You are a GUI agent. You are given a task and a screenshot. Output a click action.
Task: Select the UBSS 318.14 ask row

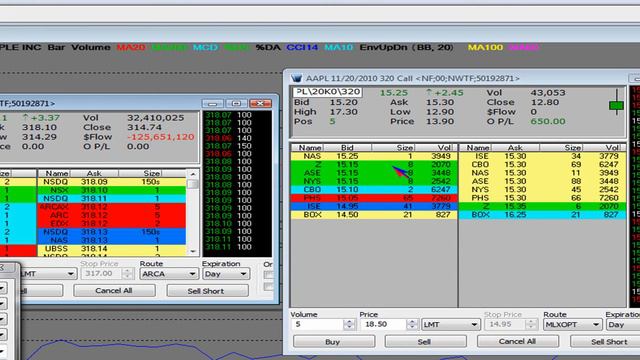click(x=112, y=249)
